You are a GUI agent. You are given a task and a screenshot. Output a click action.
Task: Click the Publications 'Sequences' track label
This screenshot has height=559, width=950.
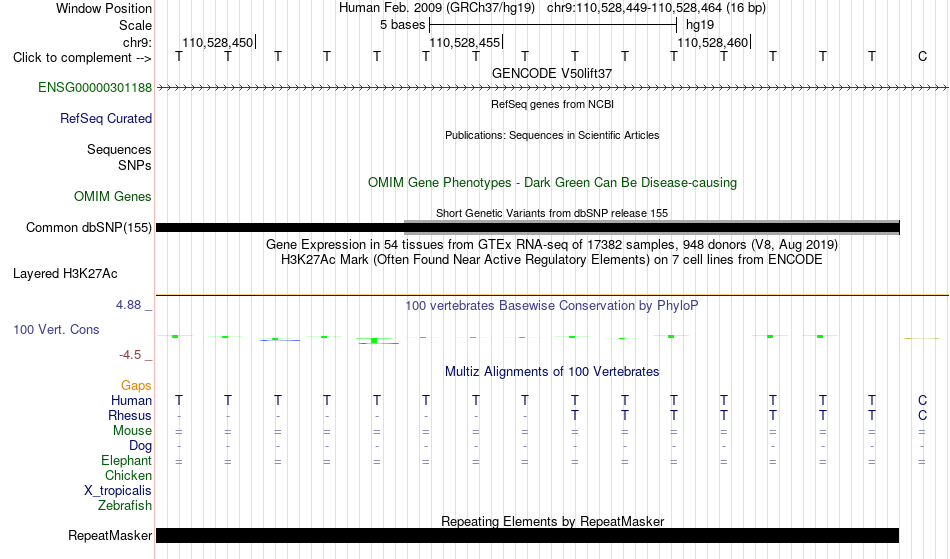point(119,150)
